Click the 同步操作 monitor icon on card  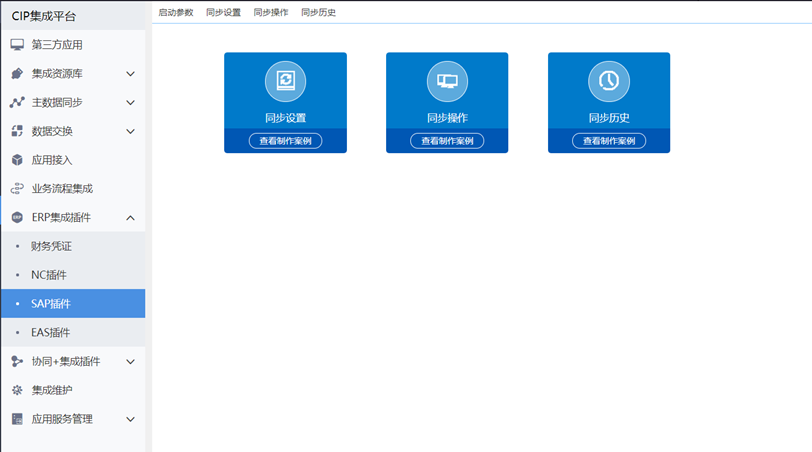coord(447,81)
